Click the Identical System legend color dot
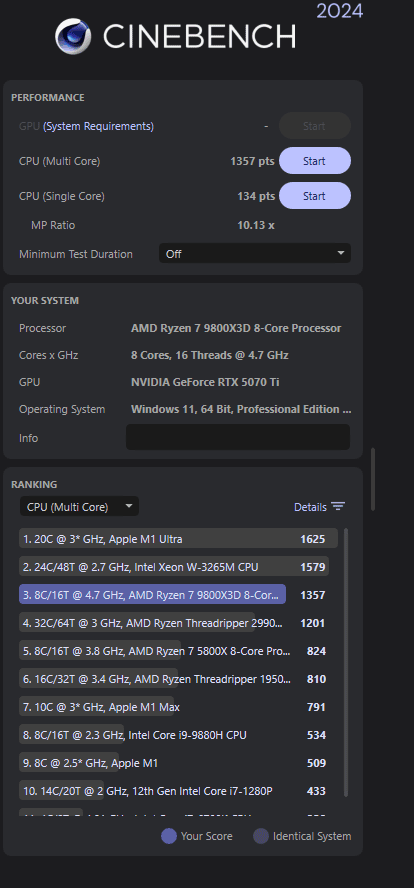This screenshot has width=414, height=888. (261, 836)
